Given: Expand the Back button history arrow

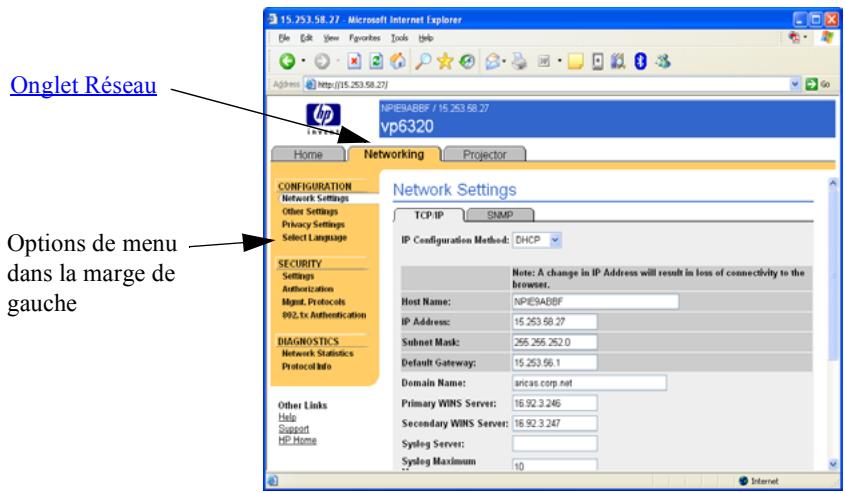Looking at the screenshot, I should 303,61.
